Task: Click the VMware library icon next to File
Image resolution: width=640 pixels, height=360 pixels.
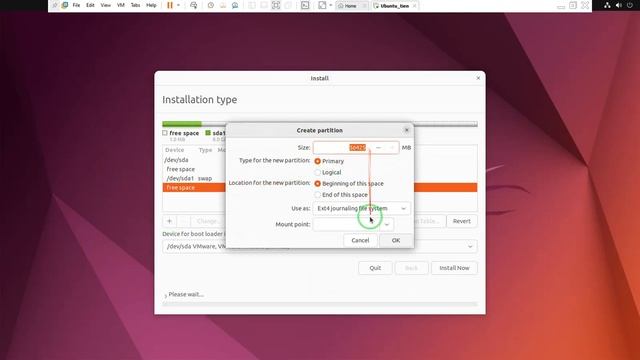Action: (65, 5)
